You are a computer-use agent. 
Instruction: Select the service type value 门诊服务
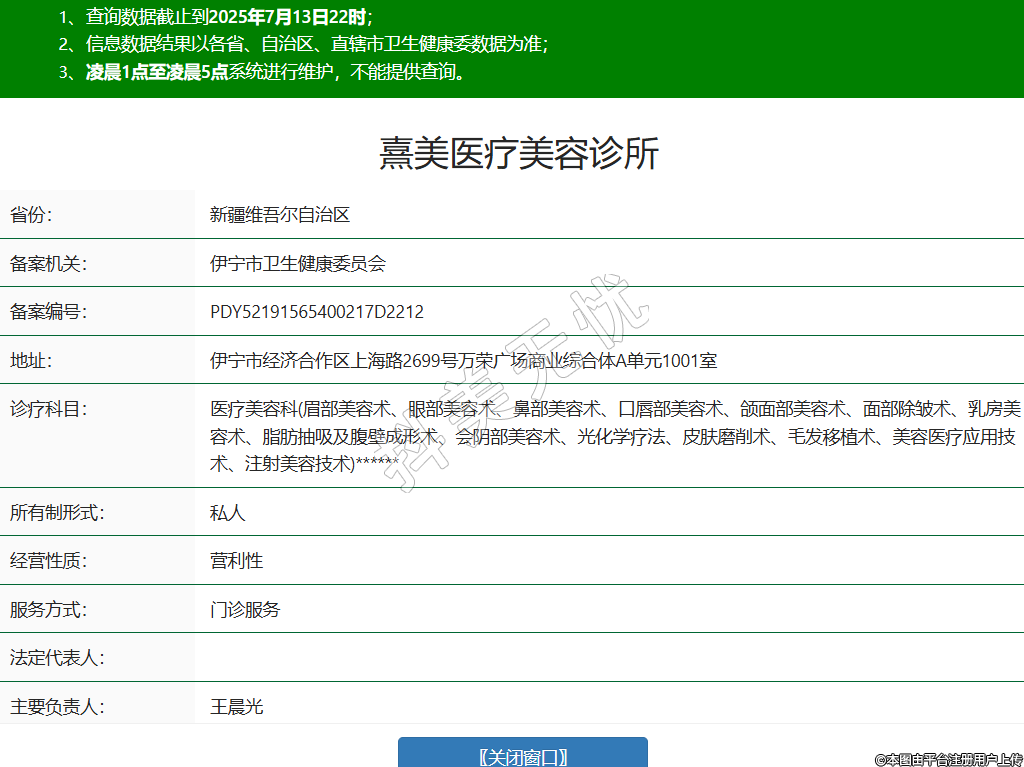pyautogui.click(x=245, y=610)
